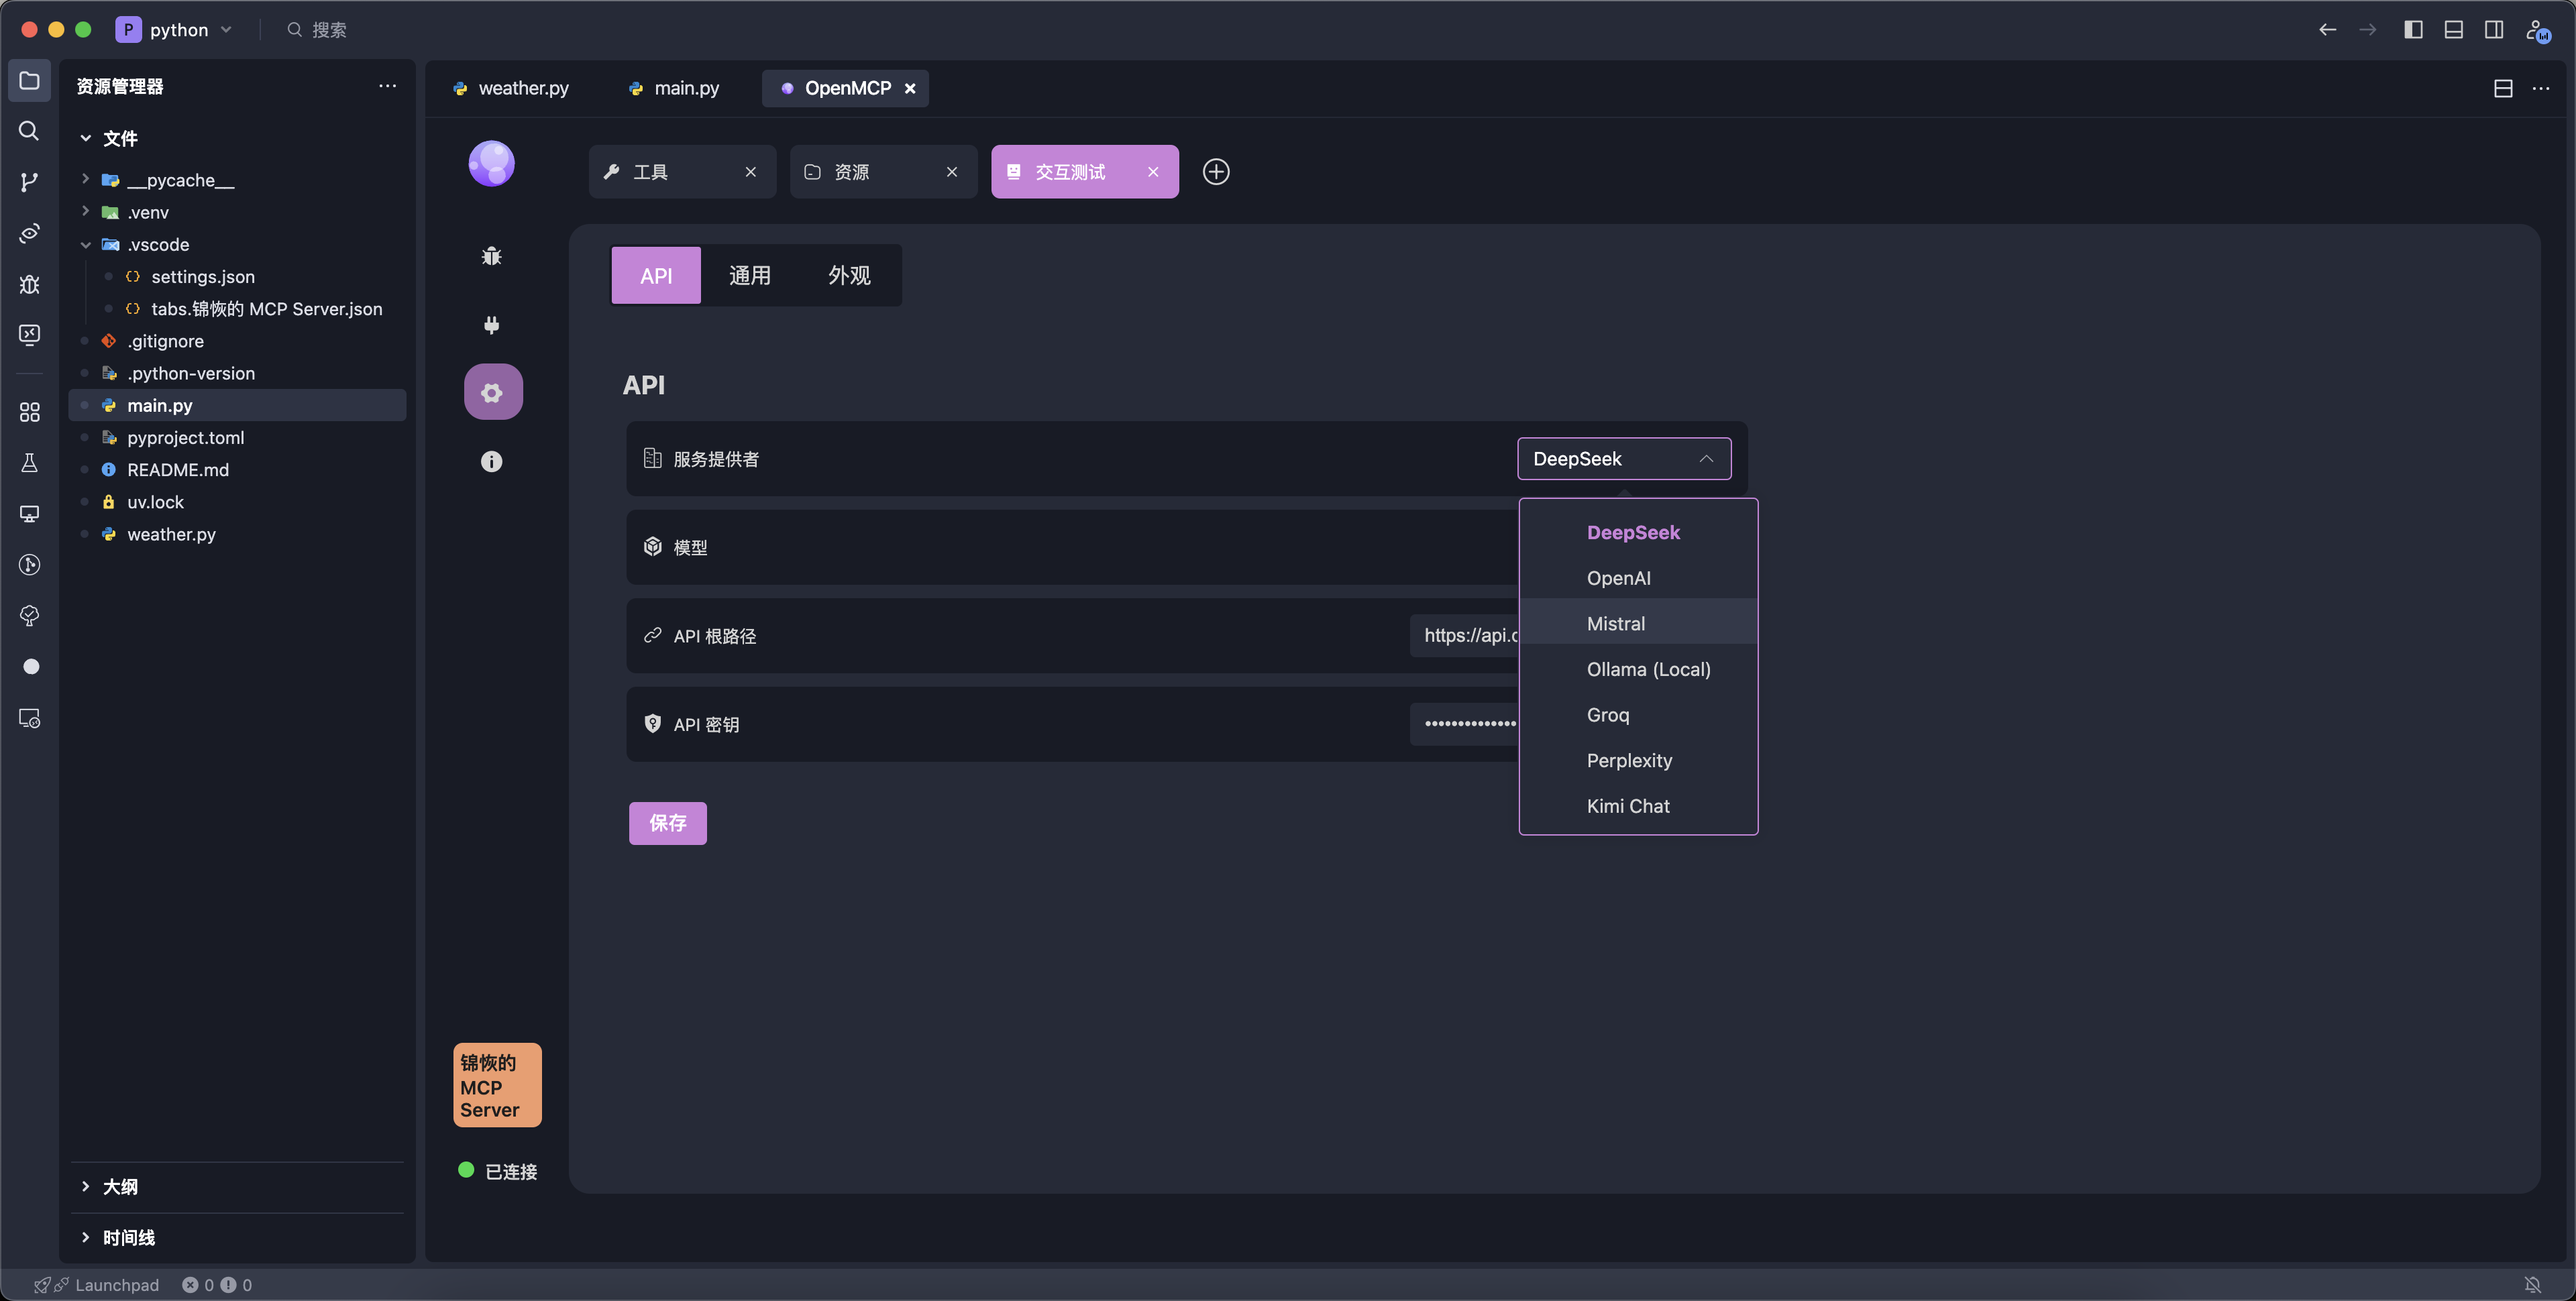Click the 锦恢的 MCP Server badge
Viewport: 2576px width, 1301px height.
(x=497, y=1085)
